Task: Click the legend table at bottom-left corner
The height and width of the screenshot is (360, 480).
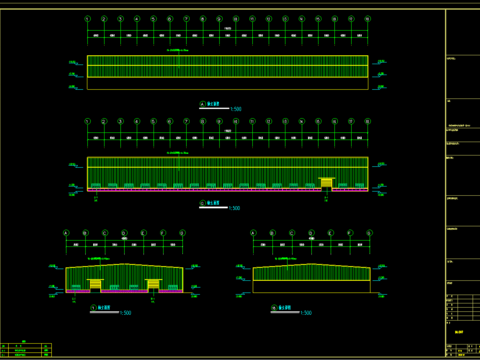Action: tap(26, 350)
